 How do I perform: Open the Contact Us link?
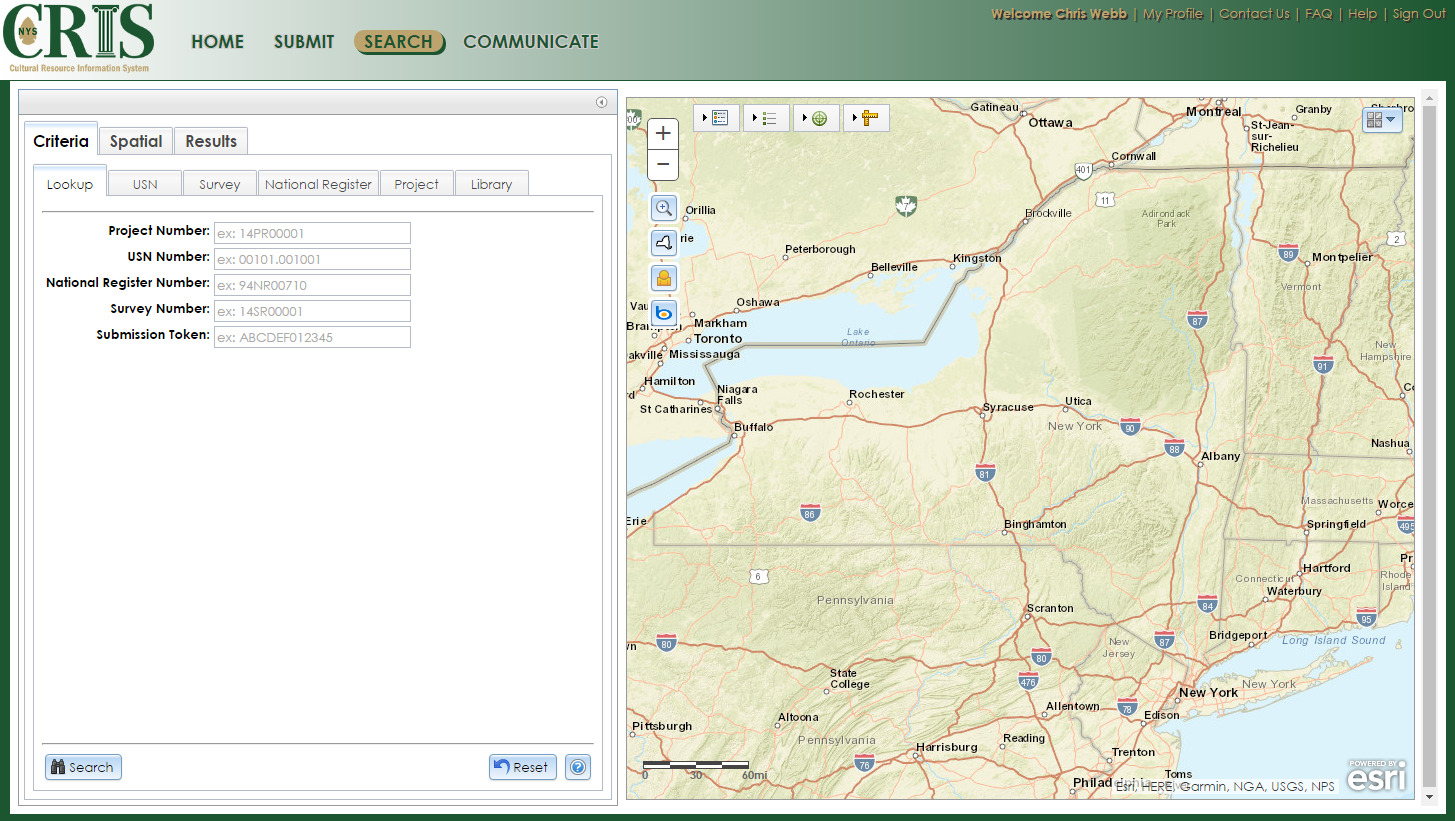tap(1254, 14)
